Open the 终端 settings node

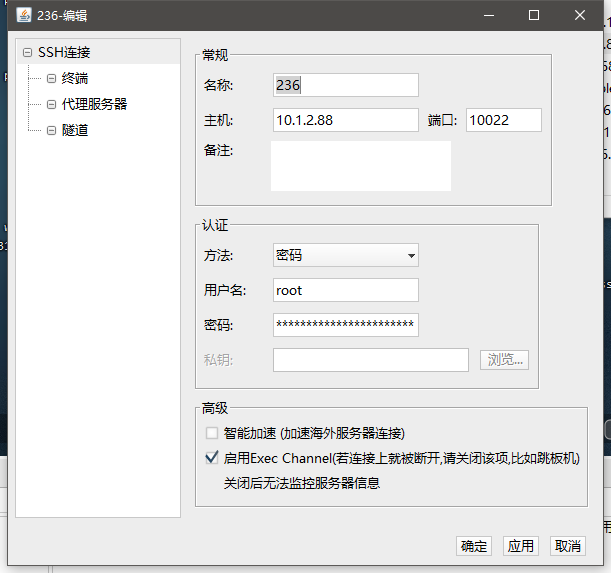tap(75, 78)
